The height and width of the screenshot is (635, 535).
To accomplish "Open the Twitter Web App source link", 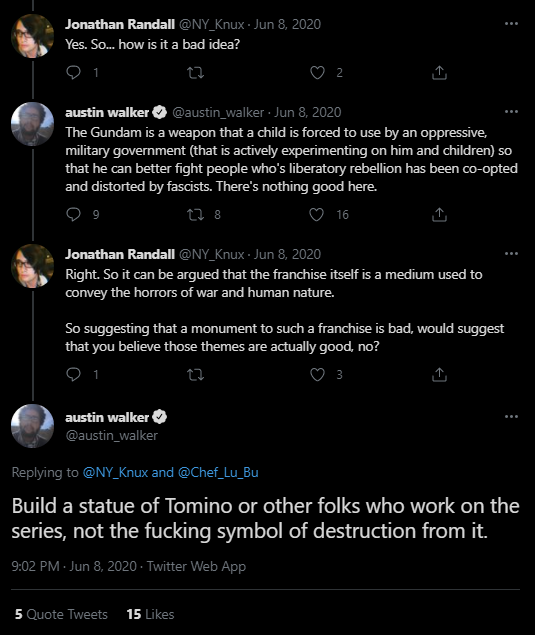I will click(196, 566).
